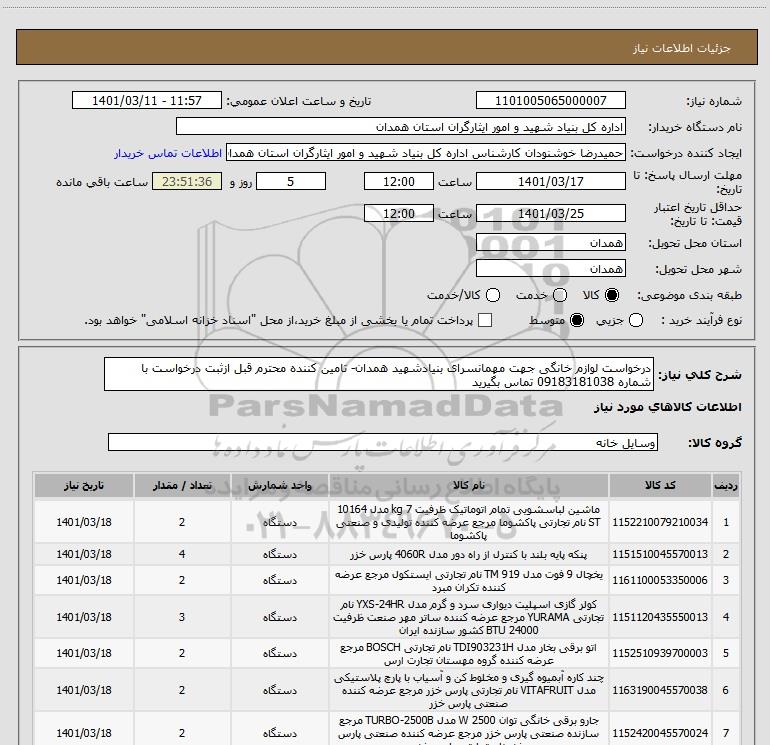
Task: Click the شرح کلی نیاز description box
Action: coord(379,375)
